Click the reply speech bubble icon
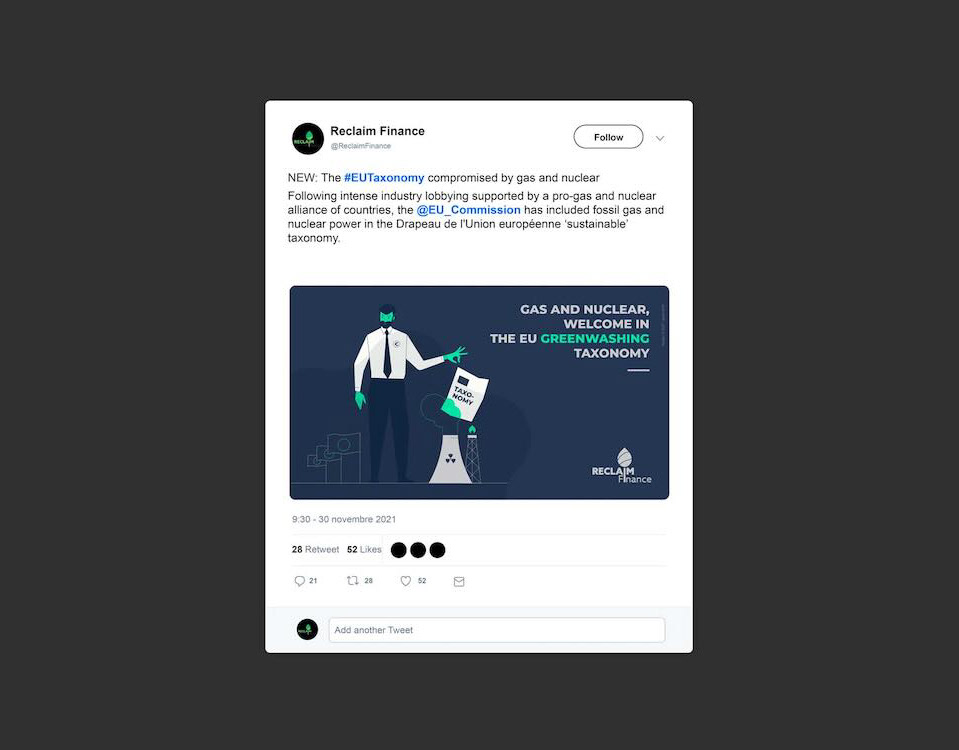Viewport: 959px width, 750px height. point(299,581)
